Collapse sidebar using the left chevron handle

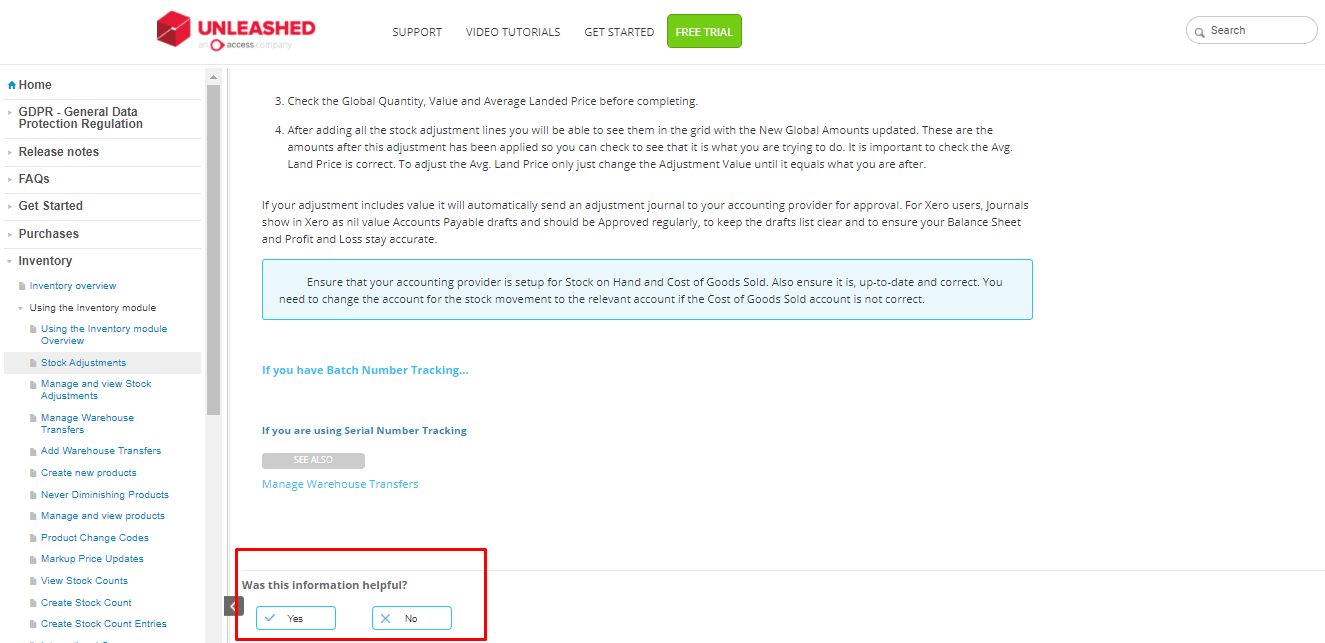click(x=233, y=606)
